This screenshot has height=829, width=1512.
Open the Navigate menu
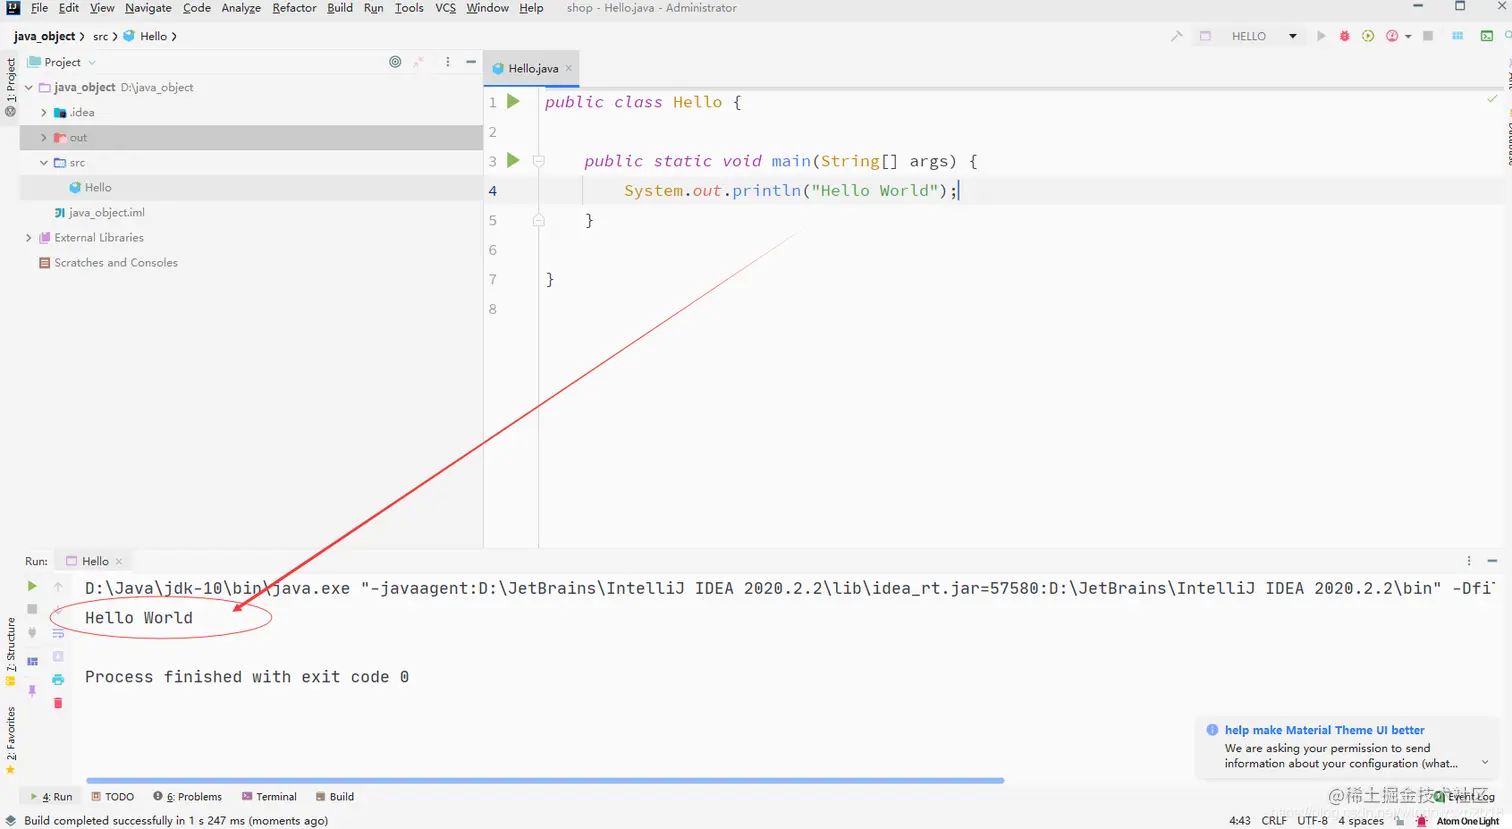148,8
